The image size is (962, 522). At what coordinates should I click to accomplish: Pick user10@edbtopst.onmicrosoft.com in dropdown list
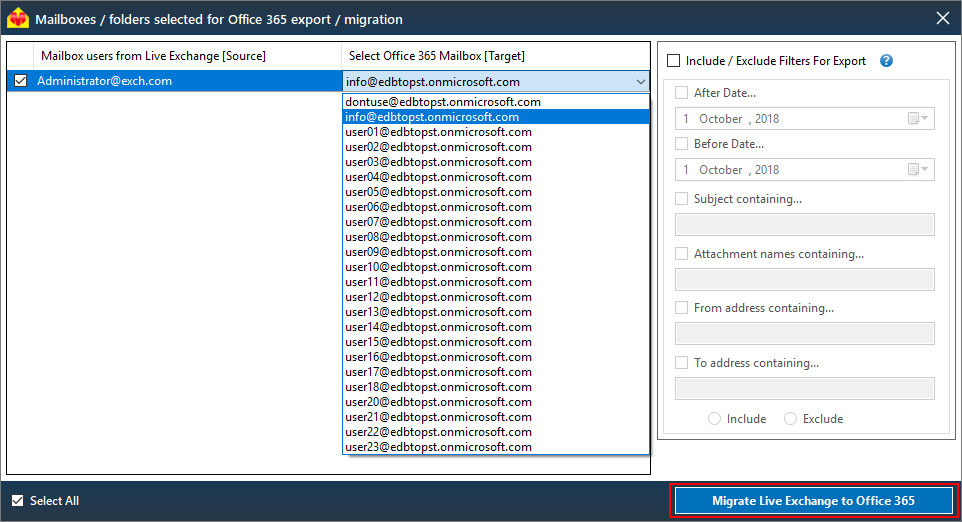(496, 267)
